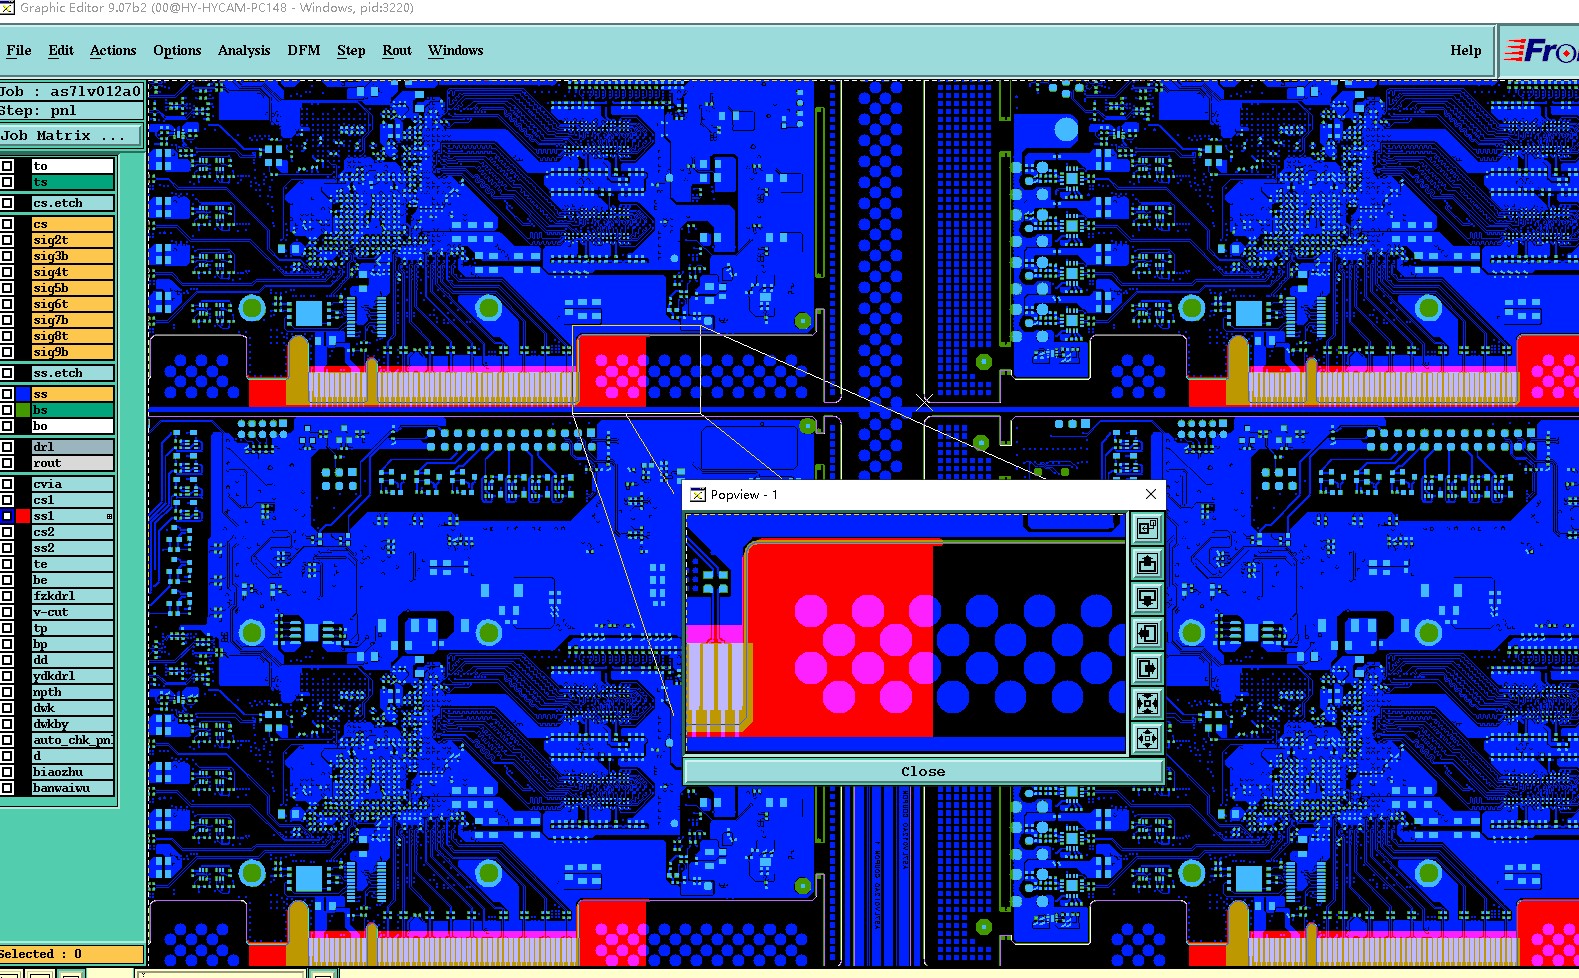Select layer name cs in layer list
Image resolution: width=1579 pixels, height=978 pixels.
pos(72,224)
